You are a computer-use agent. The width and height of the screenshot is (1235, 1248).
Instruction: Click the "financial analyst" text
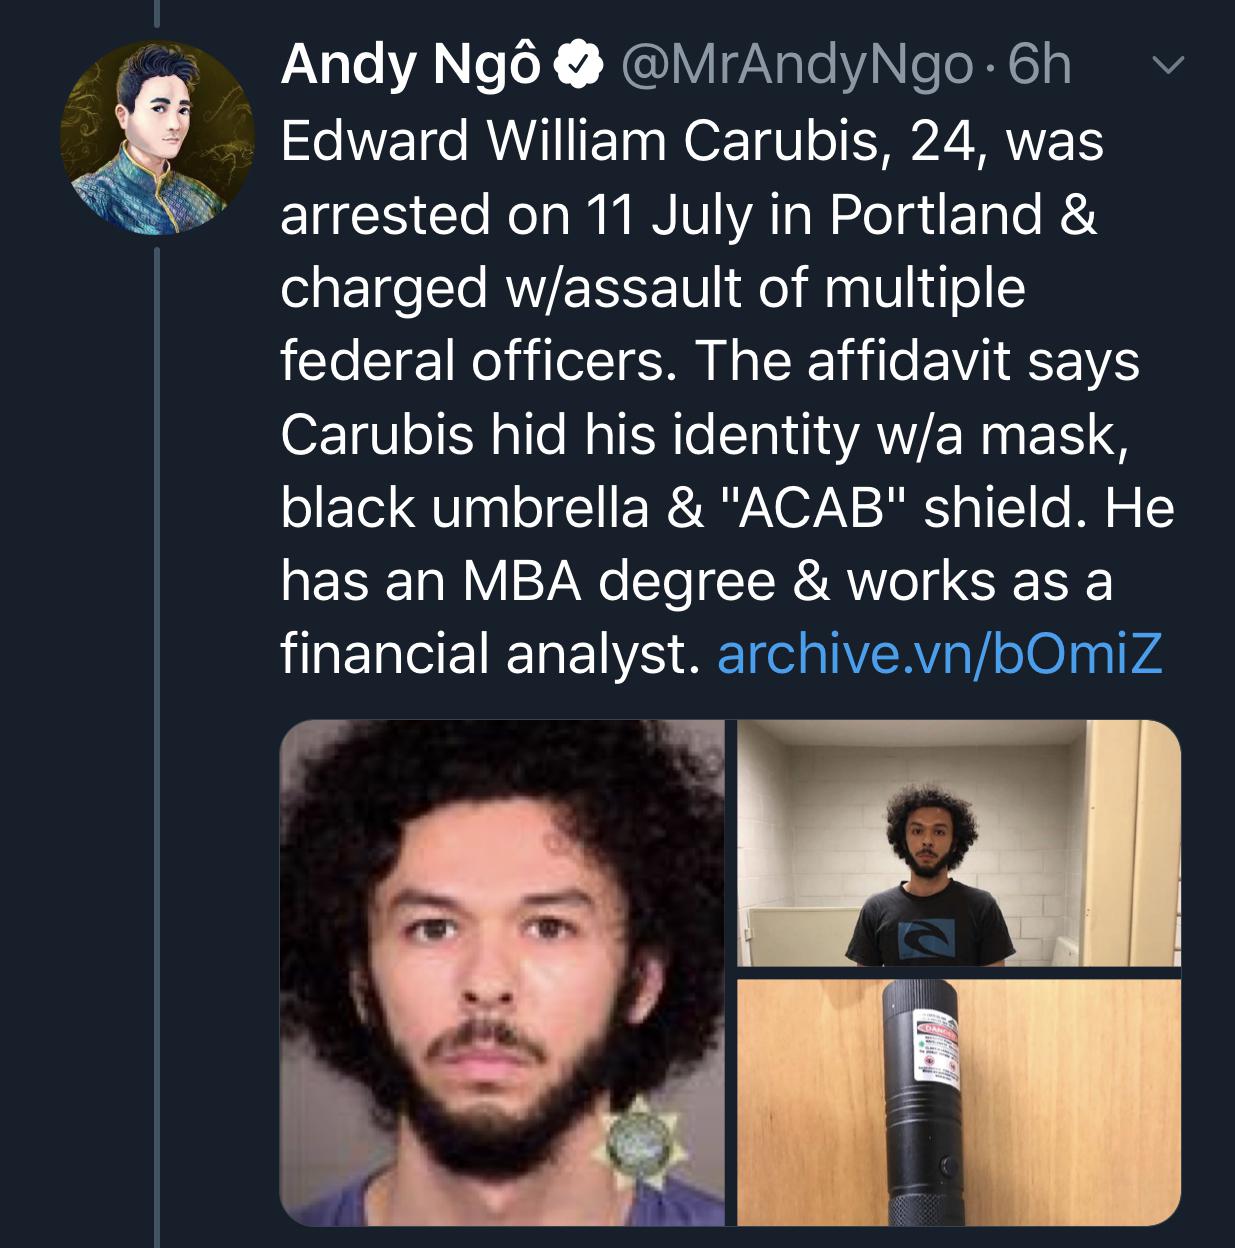click(x=485, y=654)
